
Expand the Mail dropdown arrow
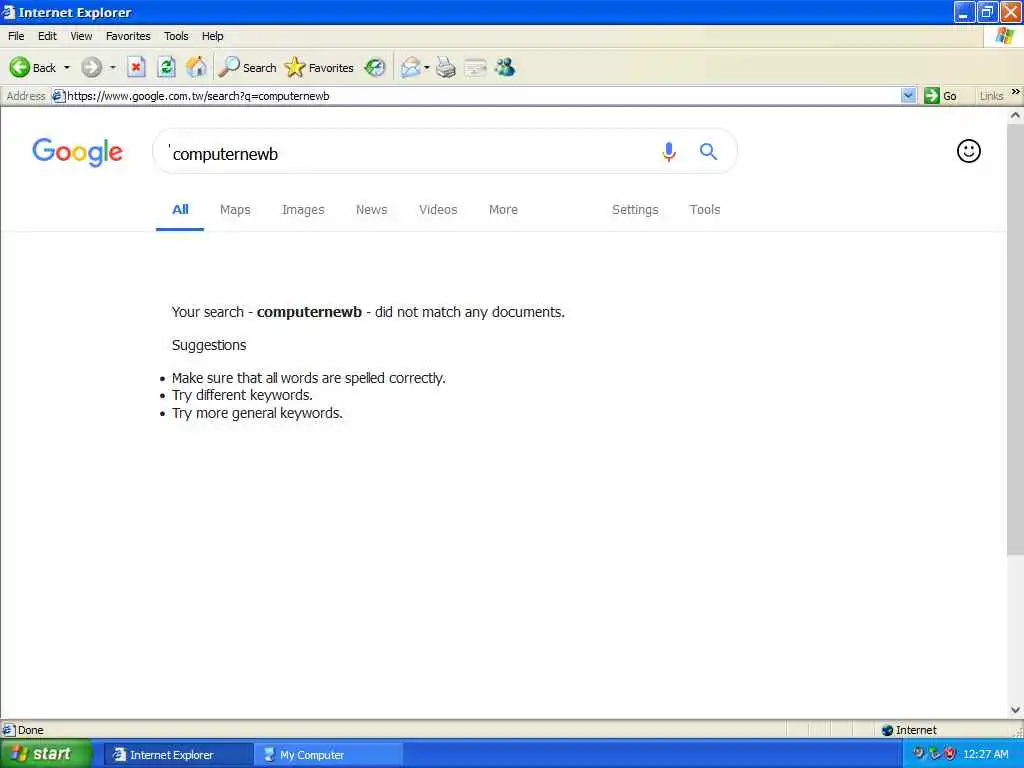tap(426, 67)
